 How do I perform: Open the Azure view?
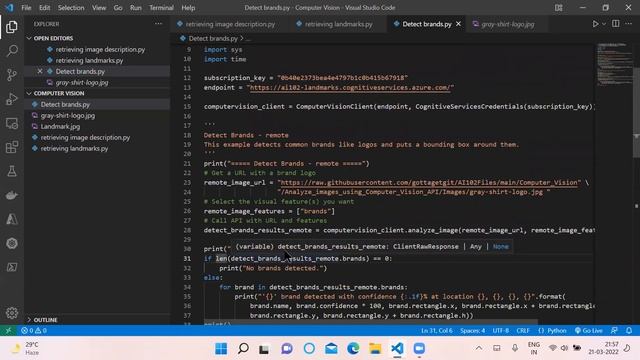point(12,219)
